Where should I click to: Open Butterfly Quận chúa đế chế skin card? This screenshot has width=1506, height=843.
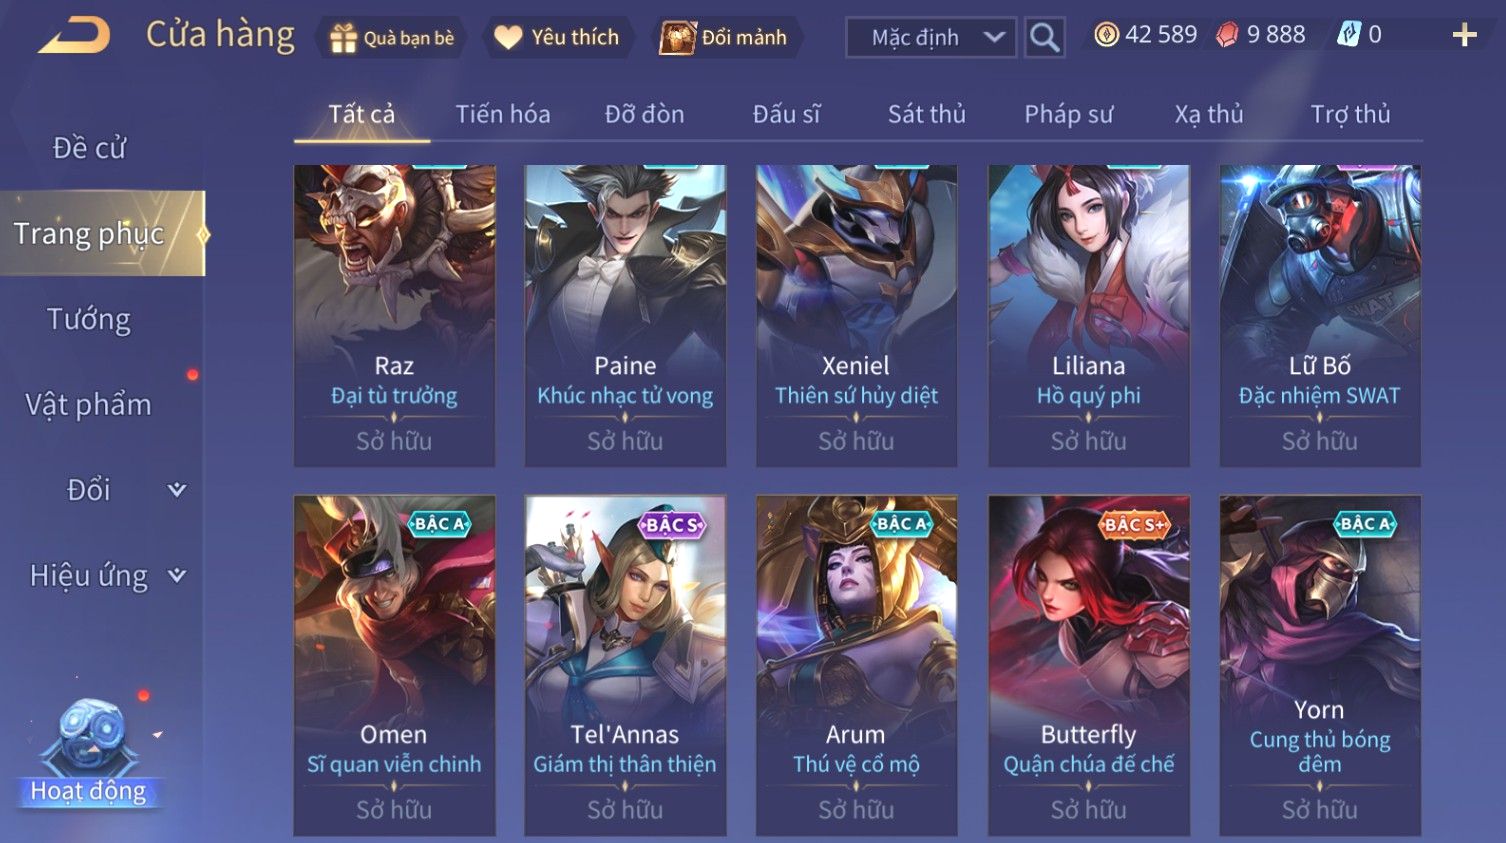click(1089, 665)
